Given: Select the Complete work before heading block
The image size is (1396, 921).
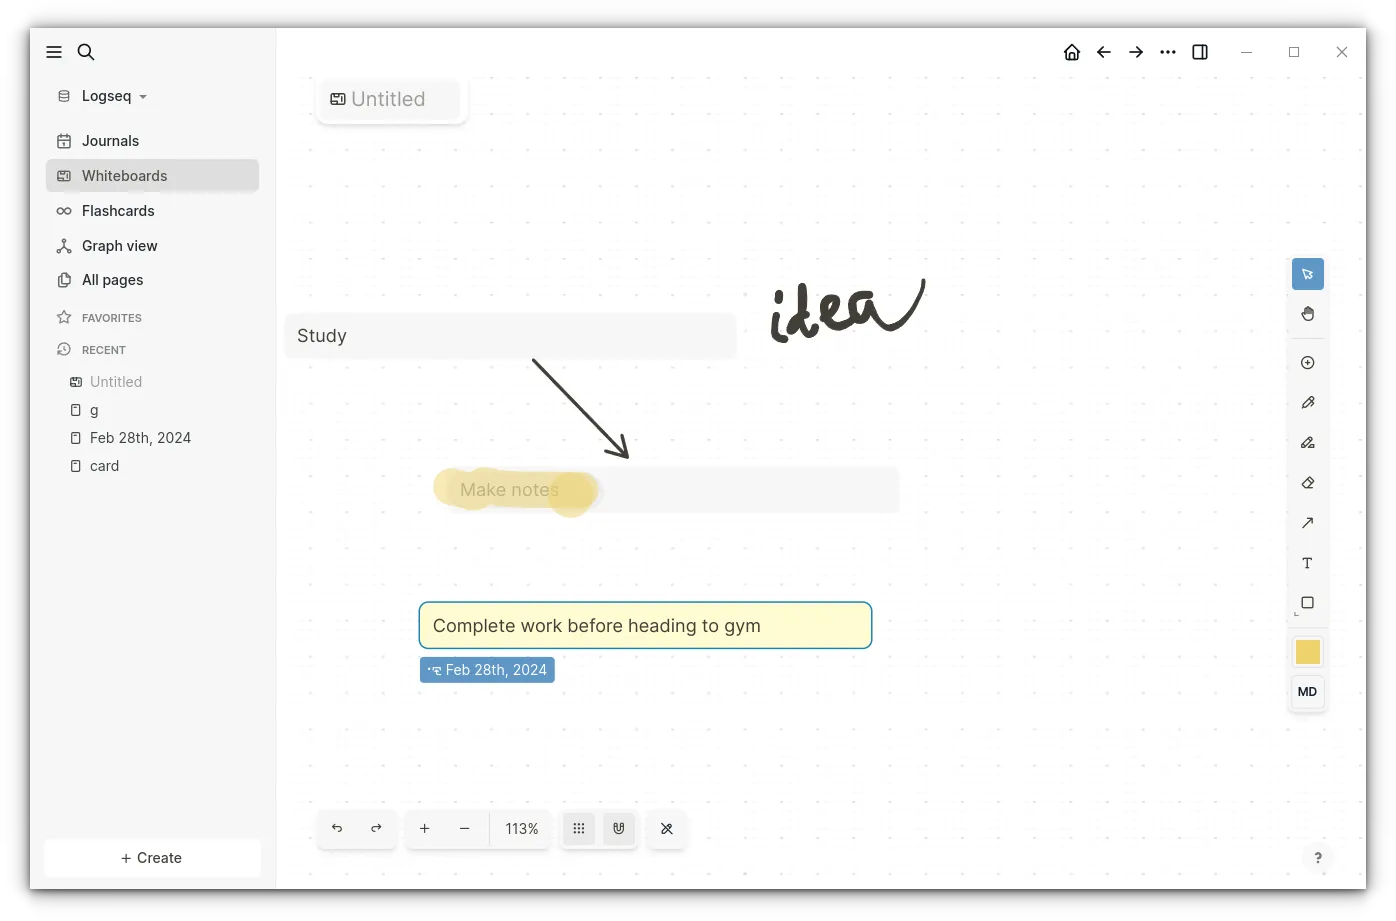Looking at the screenshot, I should click(x=645, y=625).
